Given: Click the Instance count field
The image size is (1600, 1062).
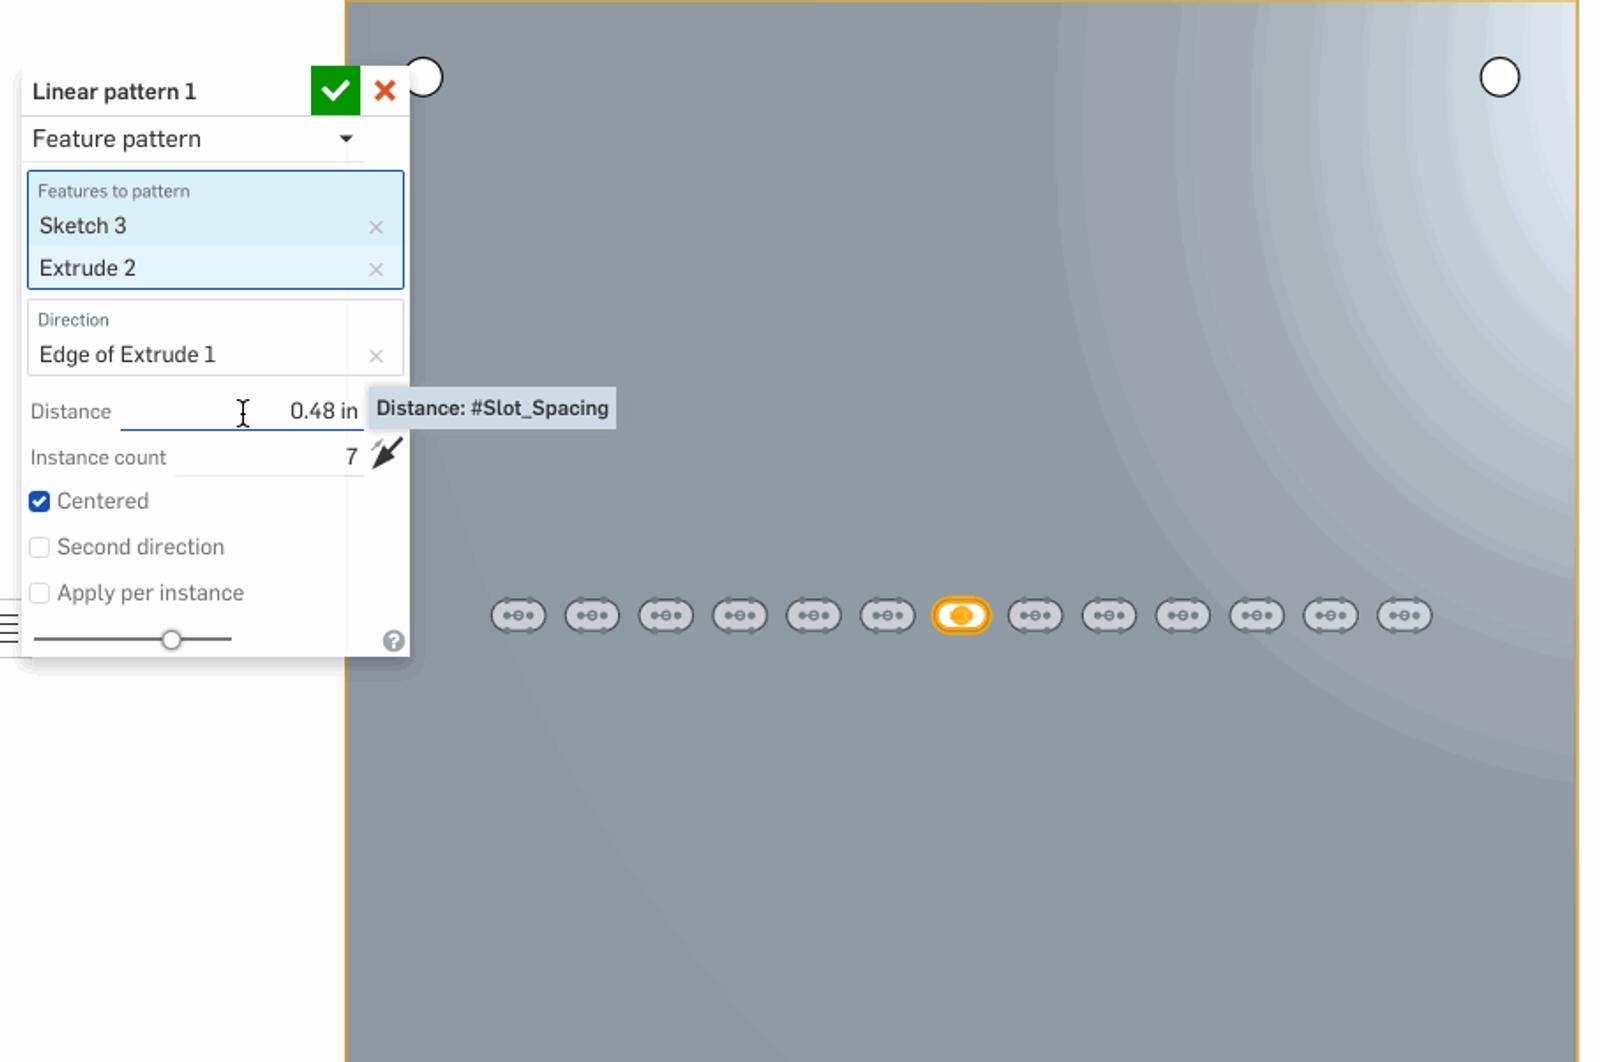Looking at the screenshot, I should coord(300,457).
